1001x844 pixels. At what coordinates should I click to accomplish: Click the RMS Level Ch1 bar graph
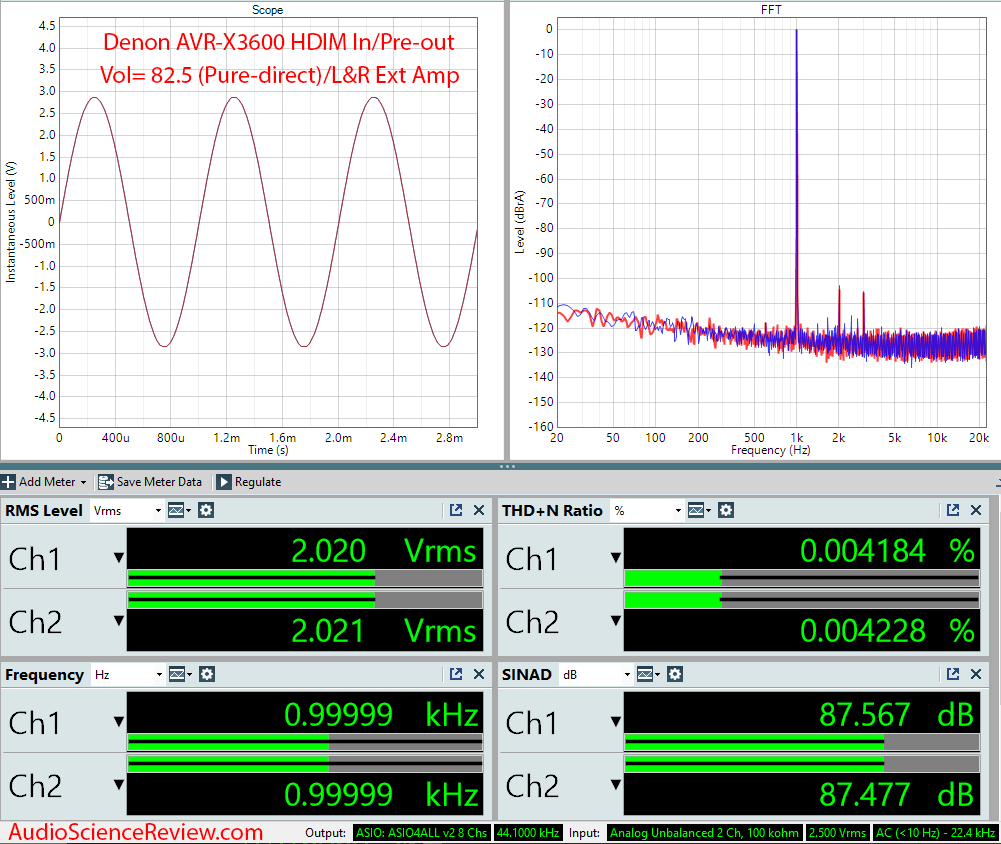(305, 579)
